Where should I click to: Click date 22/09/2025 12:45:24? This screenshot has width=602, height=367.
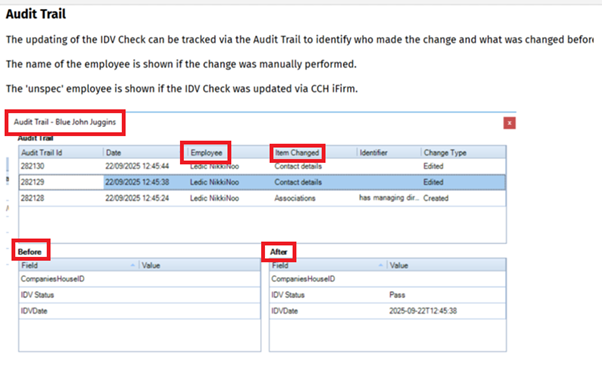[137, 198]
